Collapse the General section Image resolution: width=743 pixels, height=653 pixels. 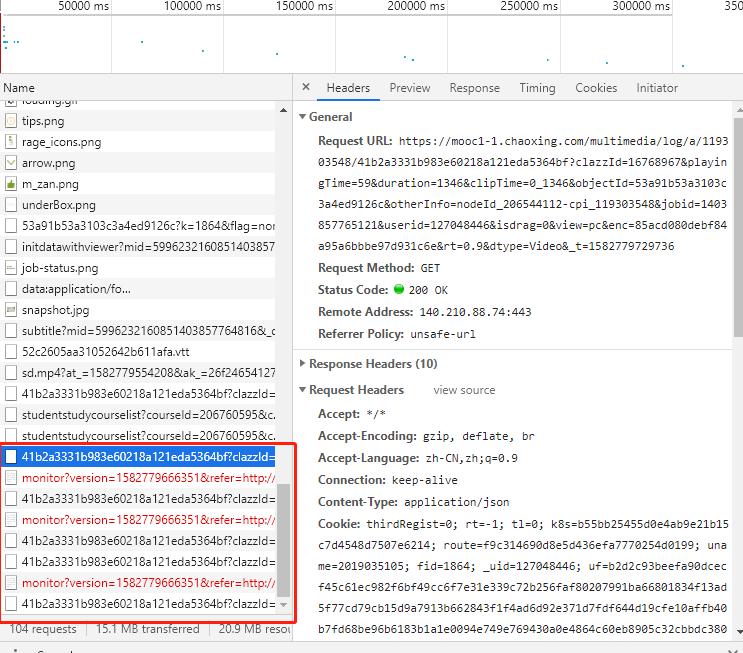click(303, 117)
